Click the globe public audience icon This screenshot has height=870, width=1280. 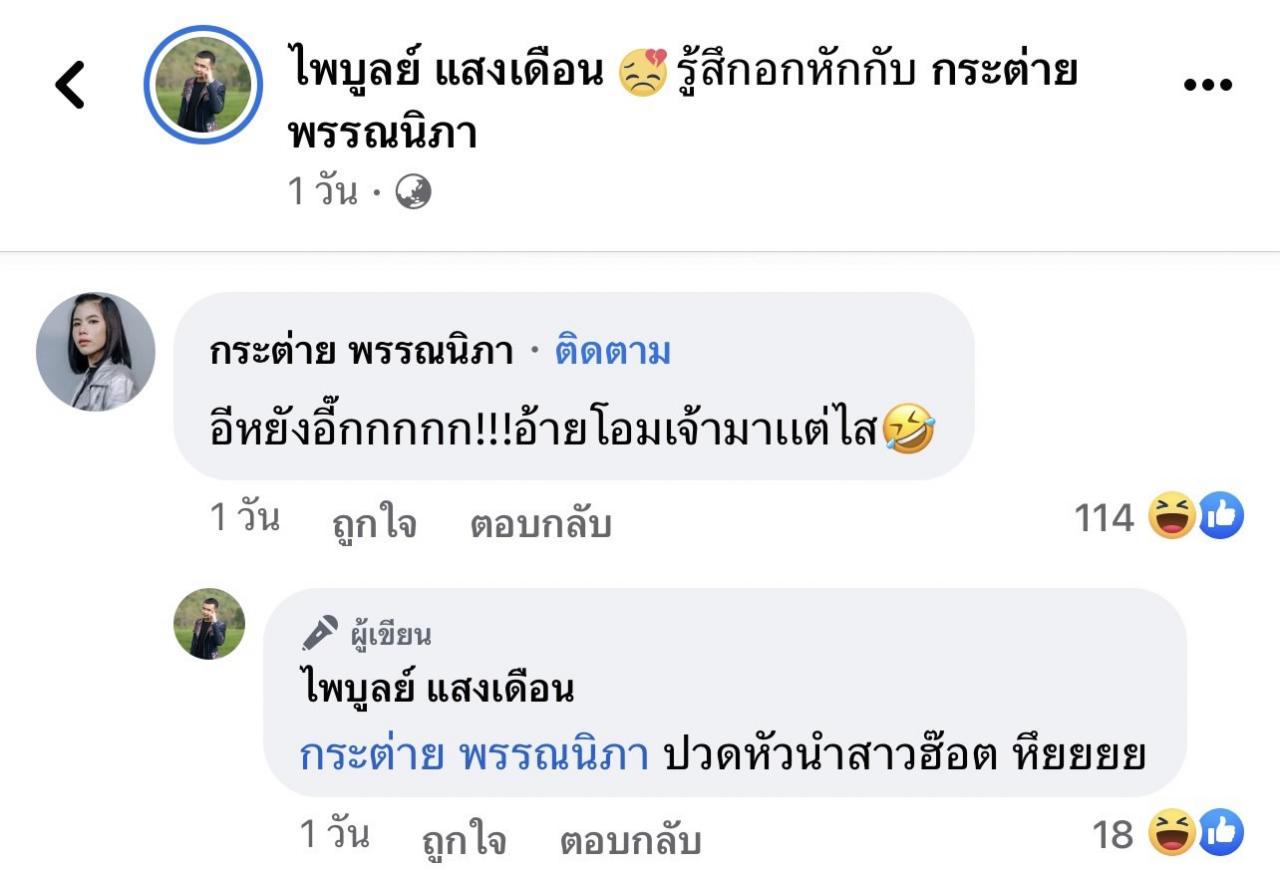point(413,191)
